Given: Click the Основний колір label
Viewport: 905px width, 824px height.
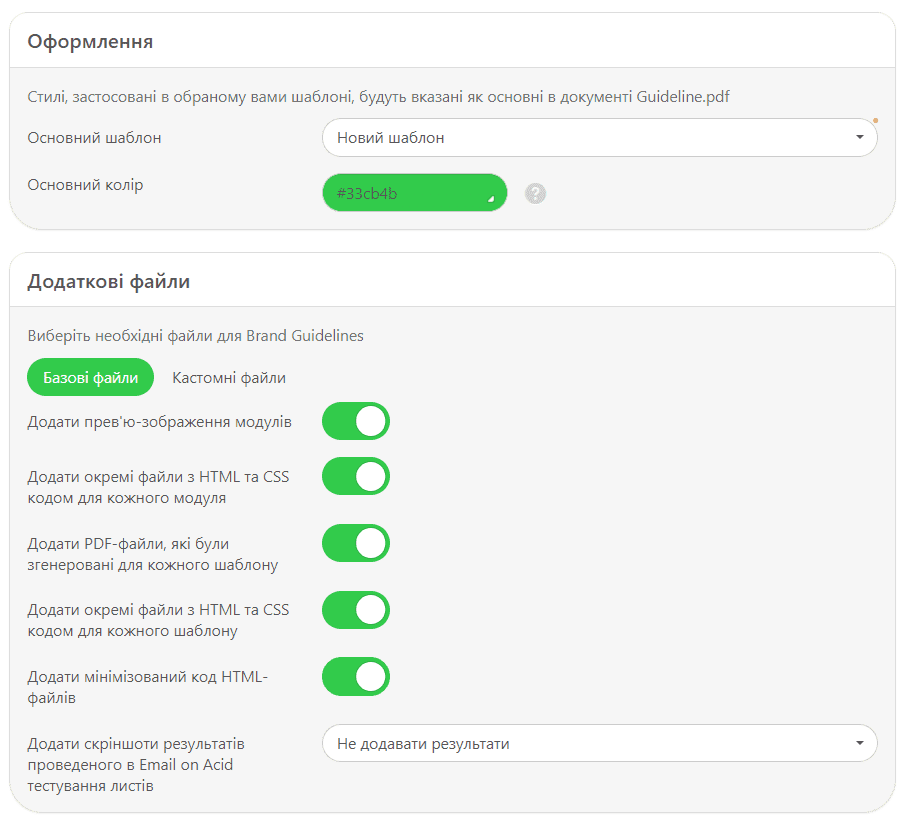Looking at the screenshot, I should [86, 185].
